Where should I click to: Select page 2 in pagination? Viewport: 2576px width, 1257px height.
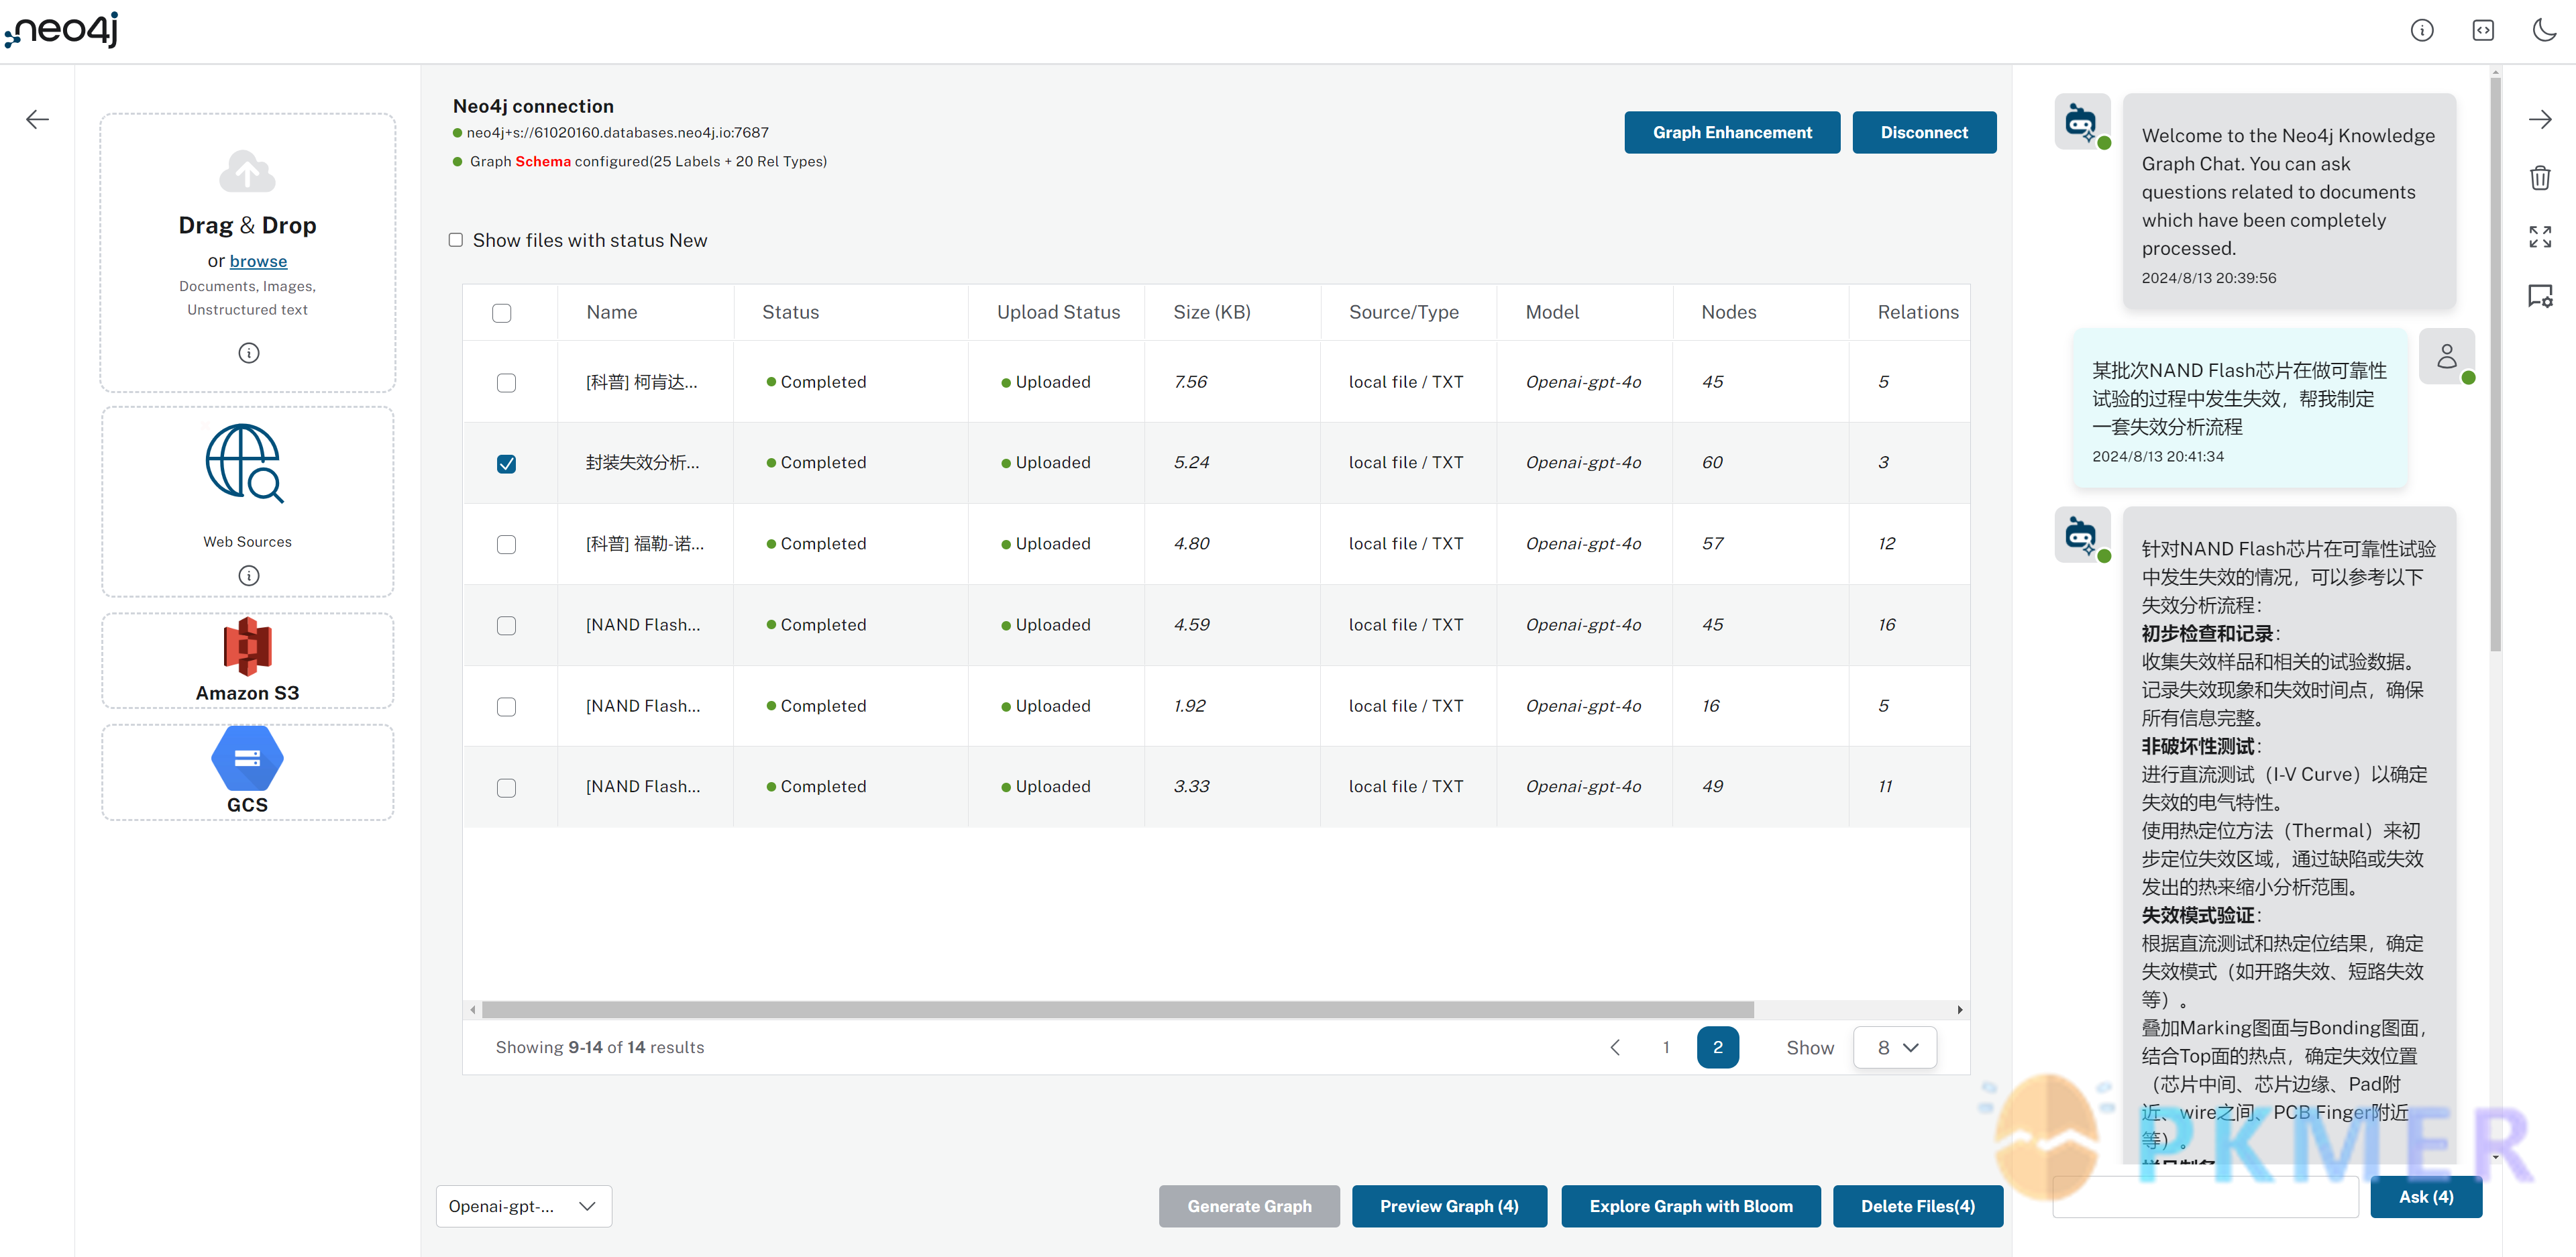pos(1718,1047)
